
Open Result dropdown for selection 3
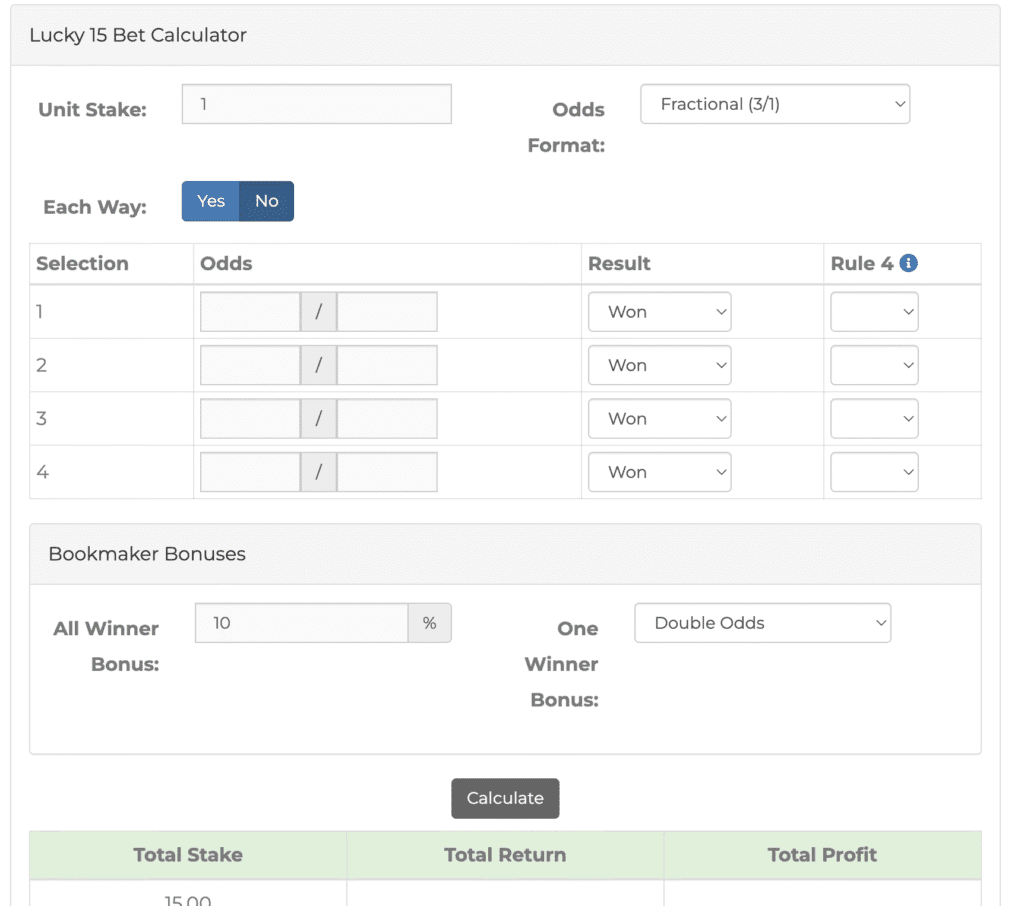[659, 419]
